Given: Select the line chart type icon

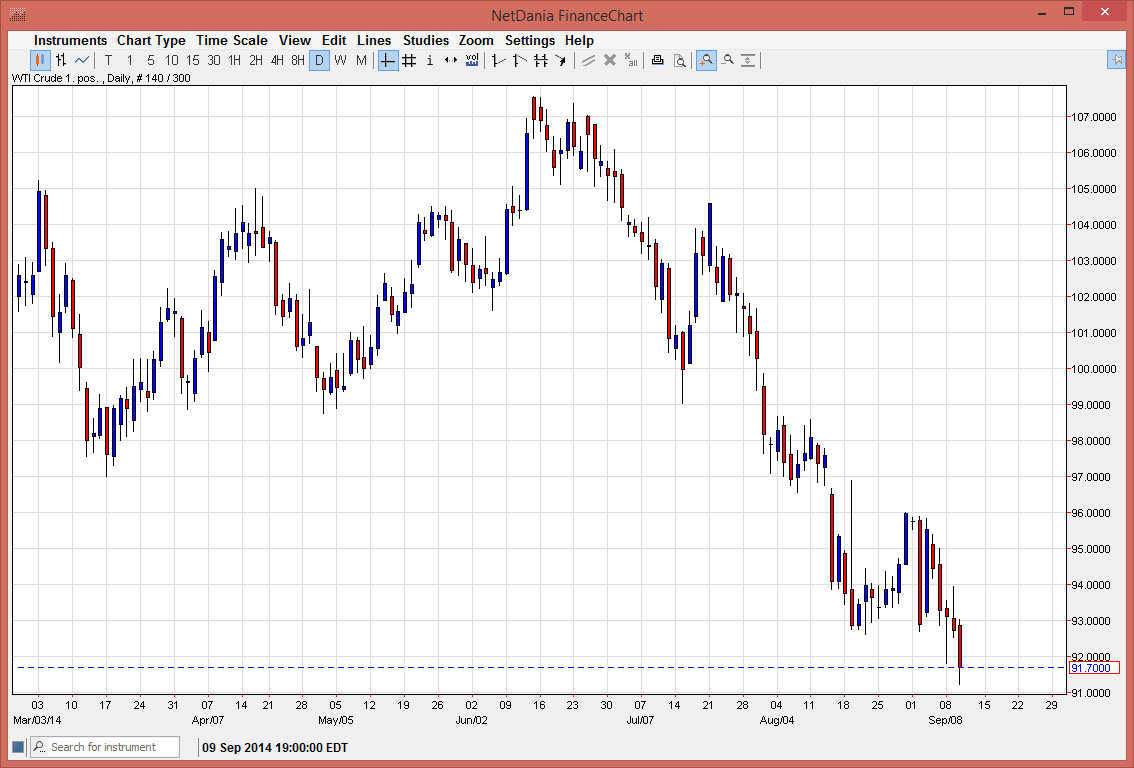Looking at the screenshot, I should pyautogui.click(x=82, y=60).
